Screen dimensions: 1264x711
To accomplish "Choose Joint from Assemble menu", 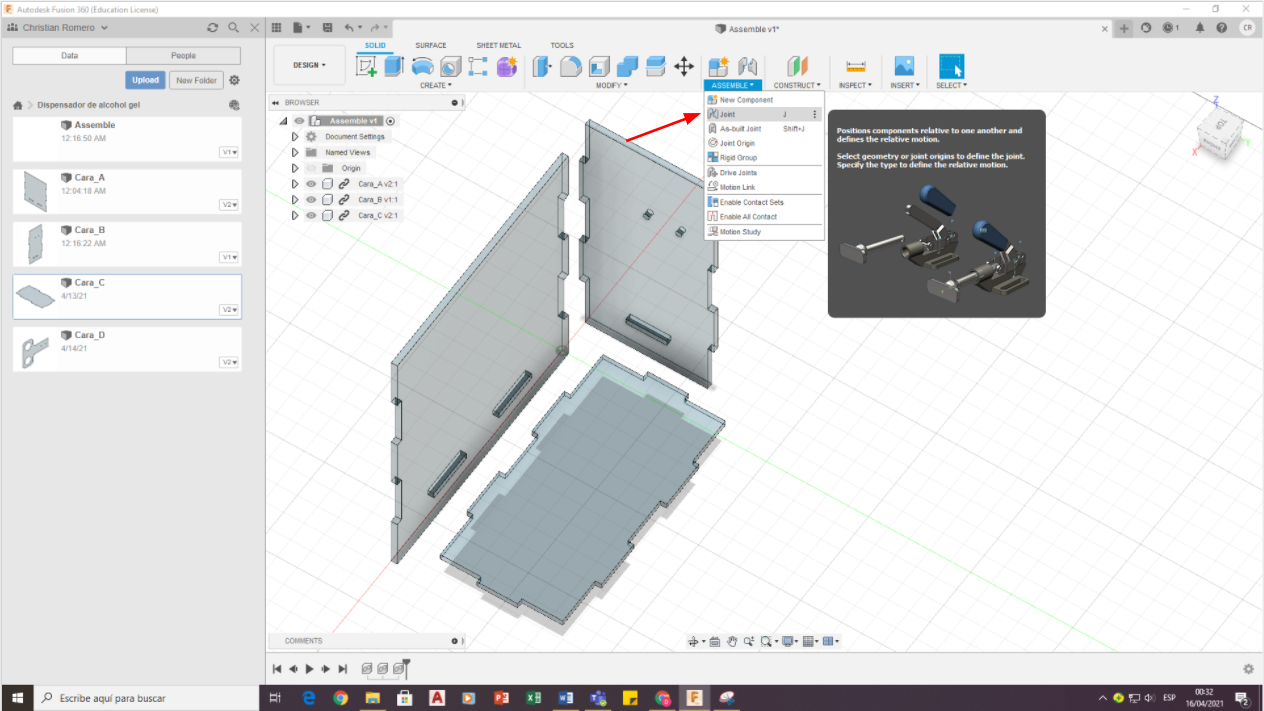I will (763, 114).
